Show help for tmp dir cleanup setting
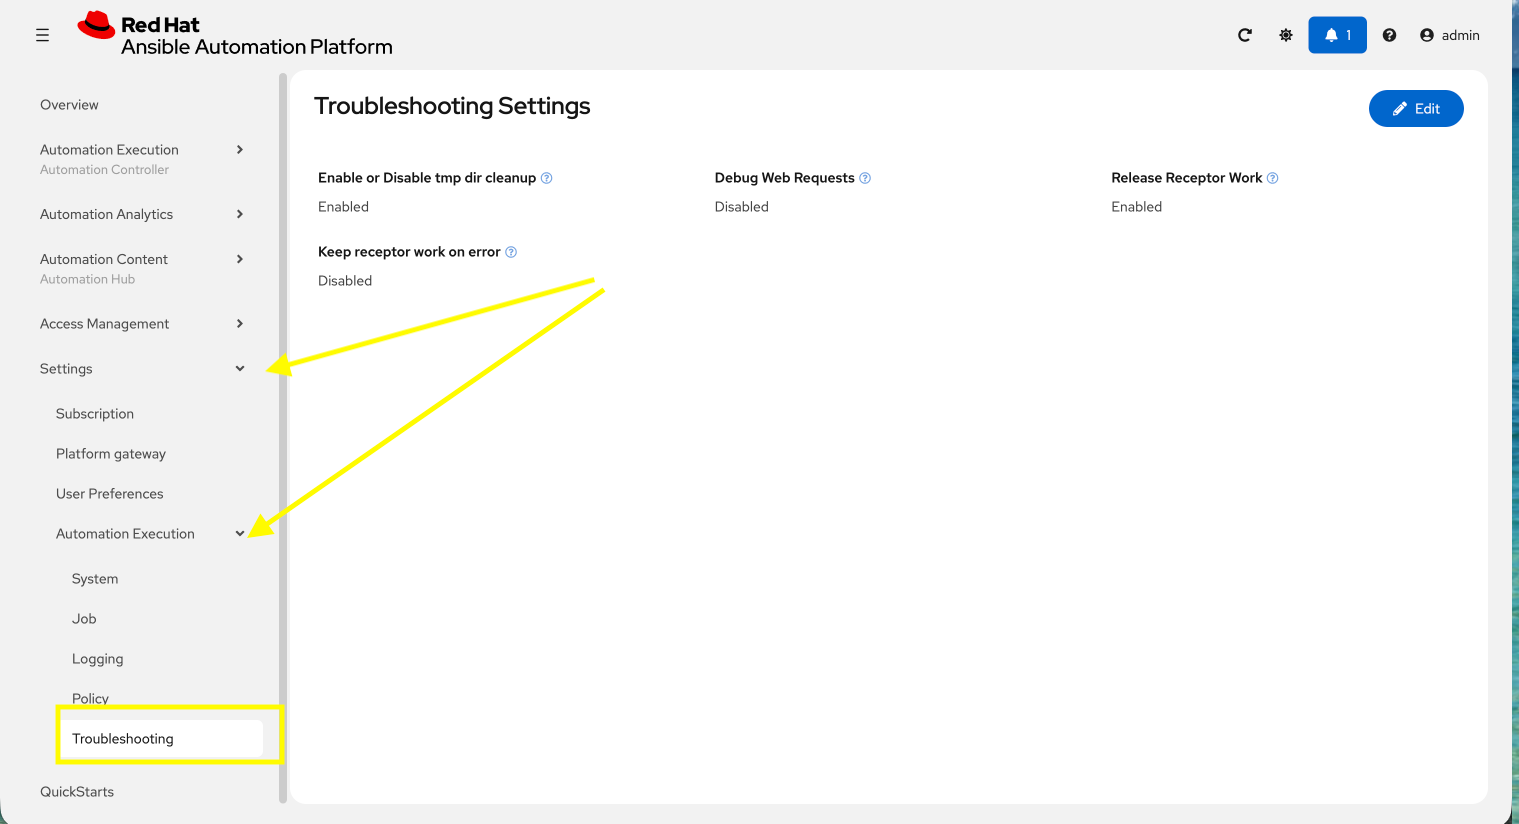This screenshot has width=1519, height=824. (547, 177)
